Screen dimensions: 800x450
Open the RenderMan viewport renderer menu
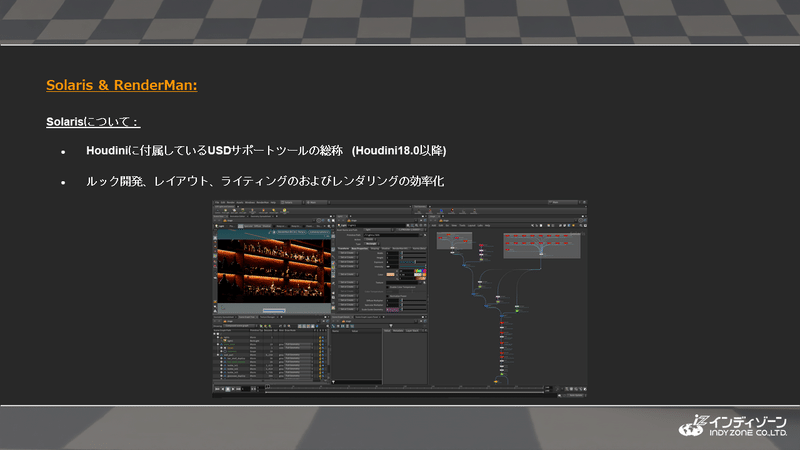click(291, 232)
